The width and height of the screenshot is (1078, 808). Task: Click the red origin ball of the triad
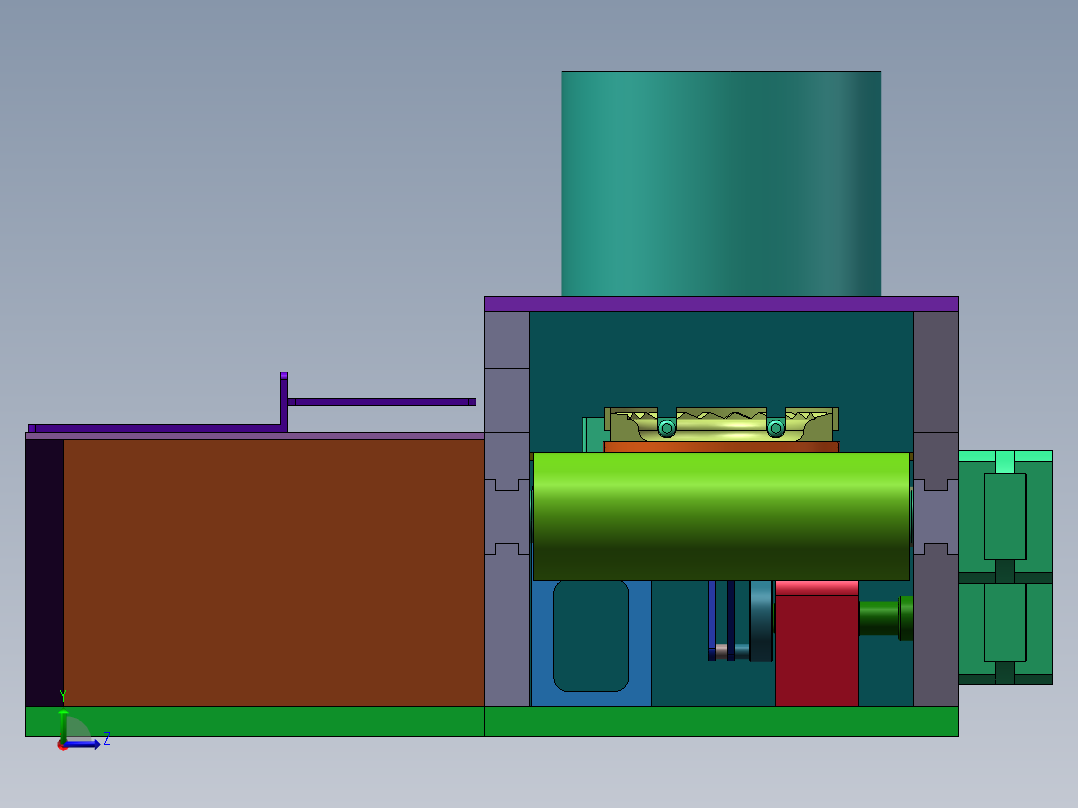coord(63,745)
